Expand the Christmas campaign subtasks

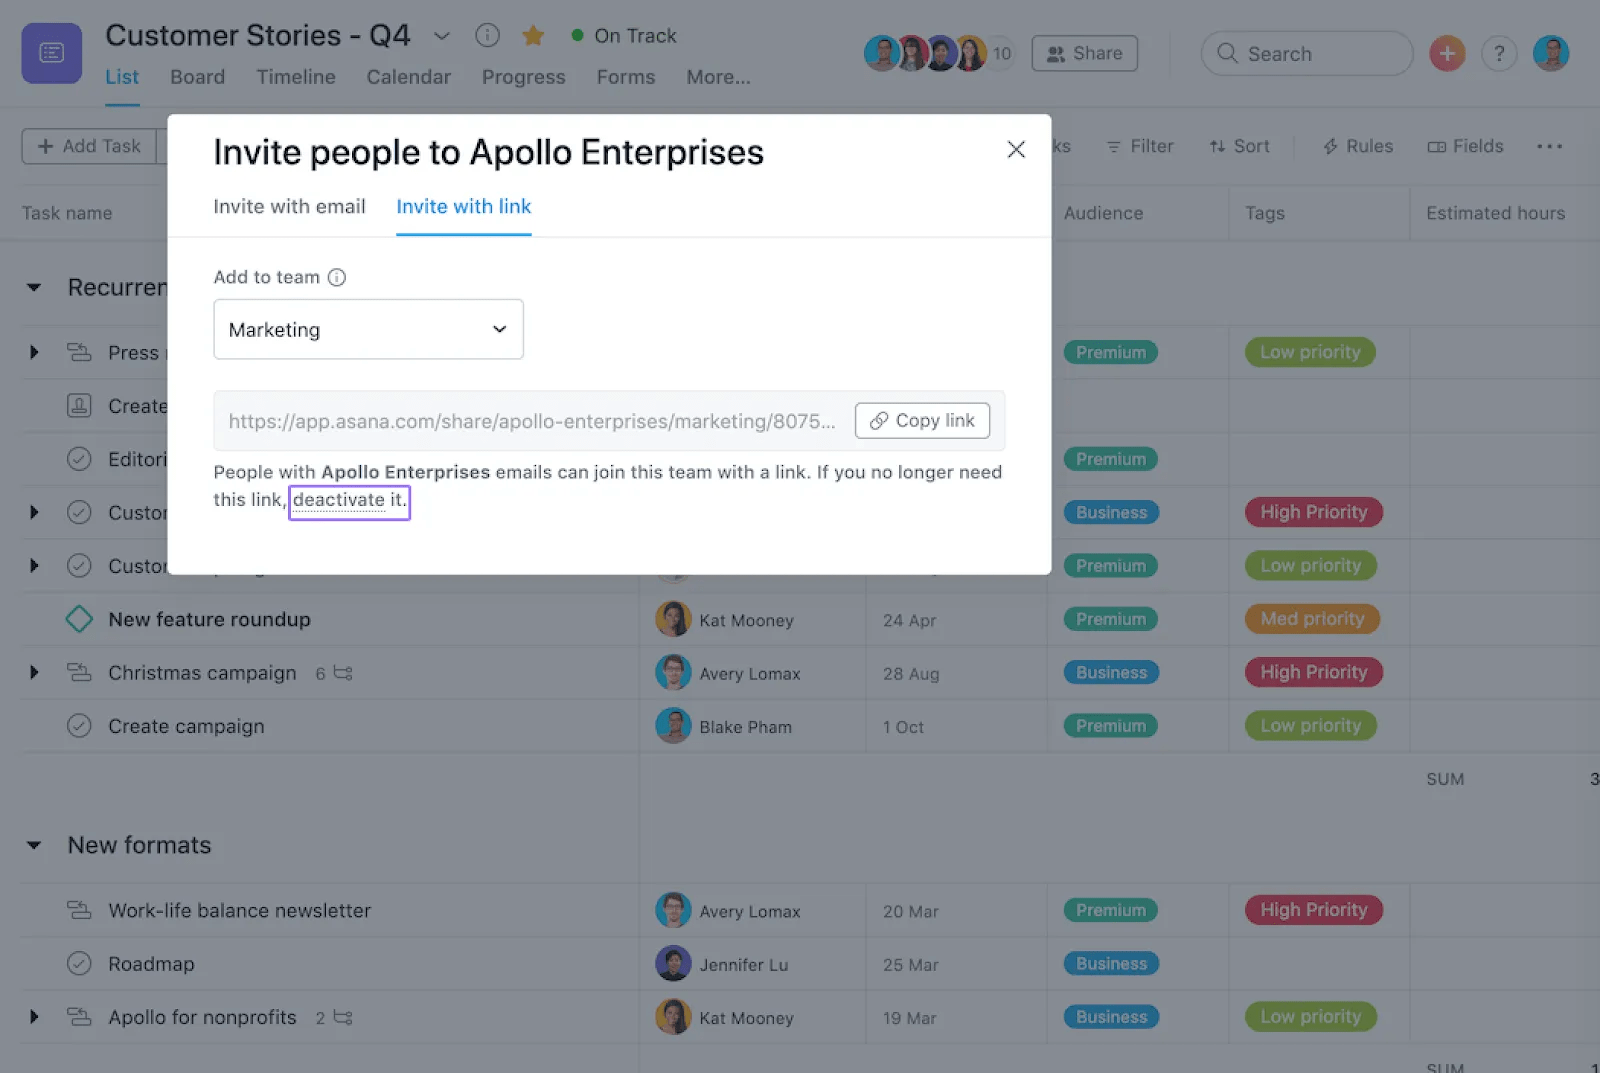click(x=34, y=673)
